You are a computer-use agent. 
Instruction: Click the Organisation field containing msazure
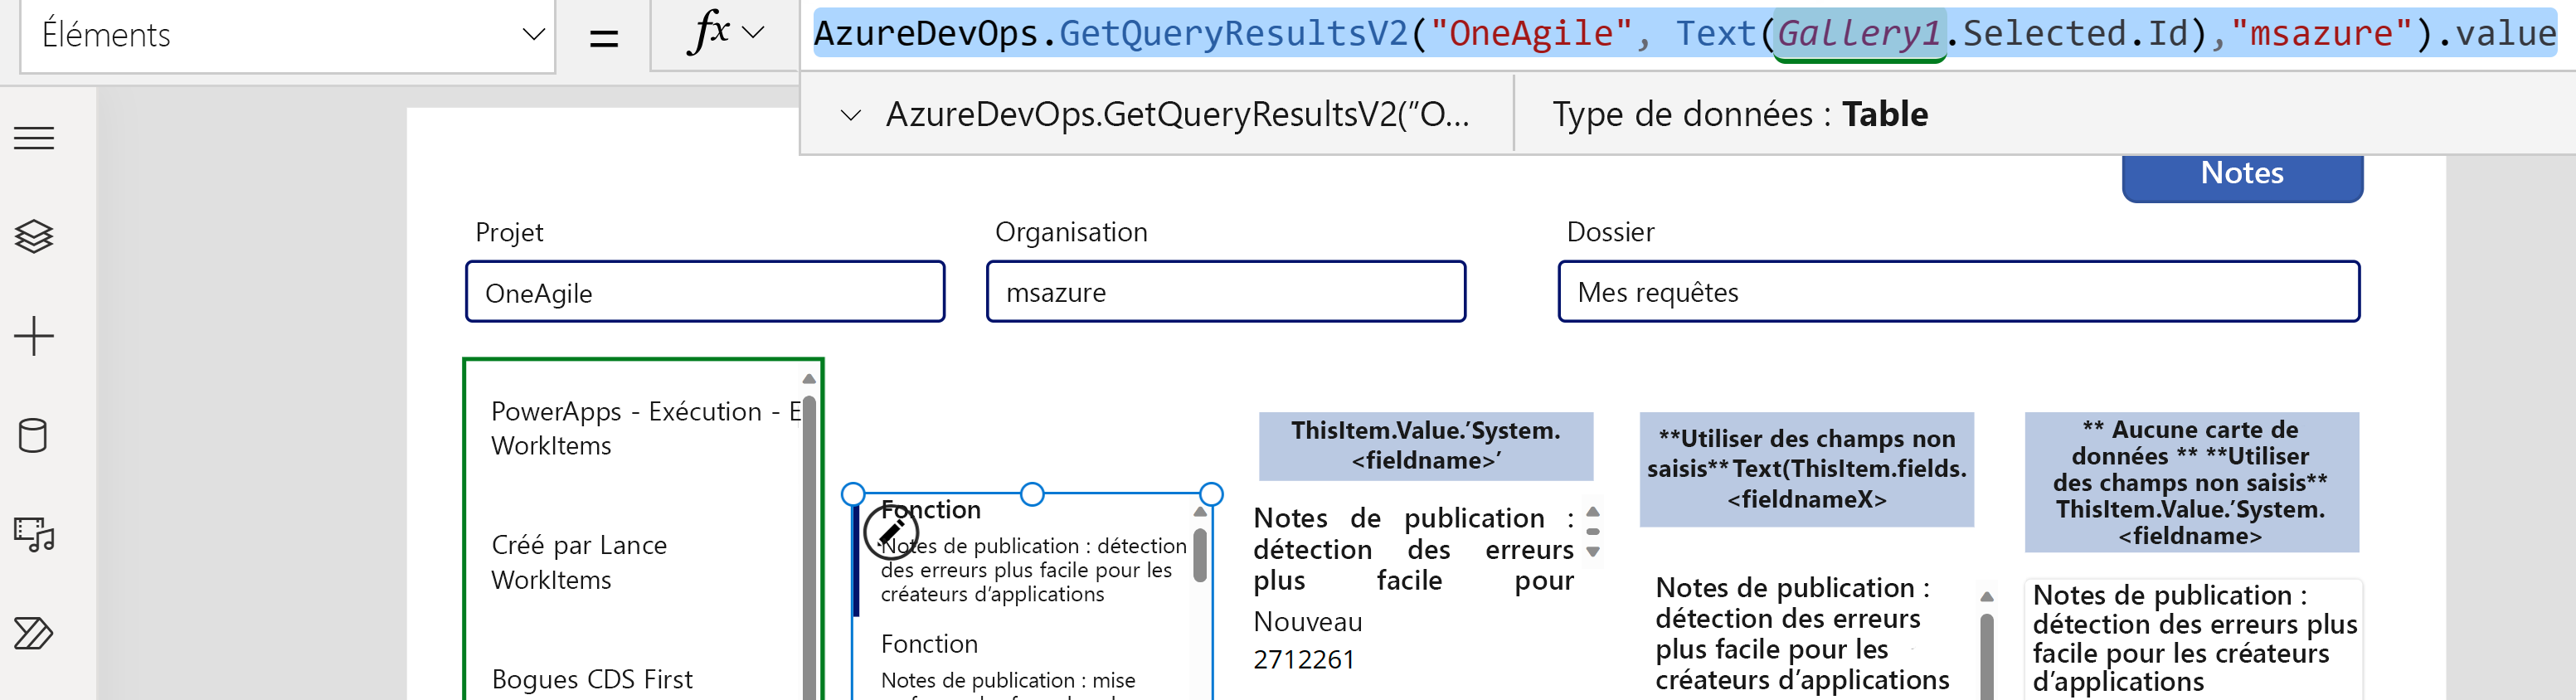pos(1226,292)
